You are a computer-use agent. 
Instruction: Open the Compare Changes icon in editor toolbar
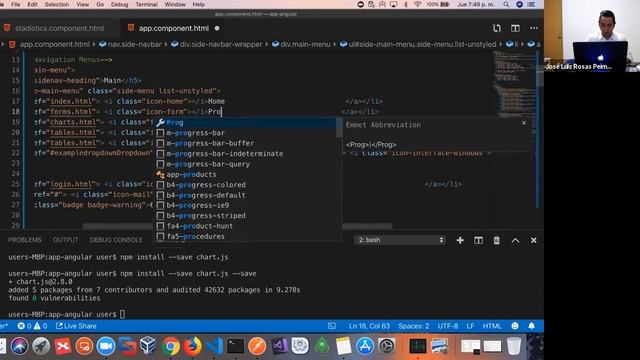496,28
